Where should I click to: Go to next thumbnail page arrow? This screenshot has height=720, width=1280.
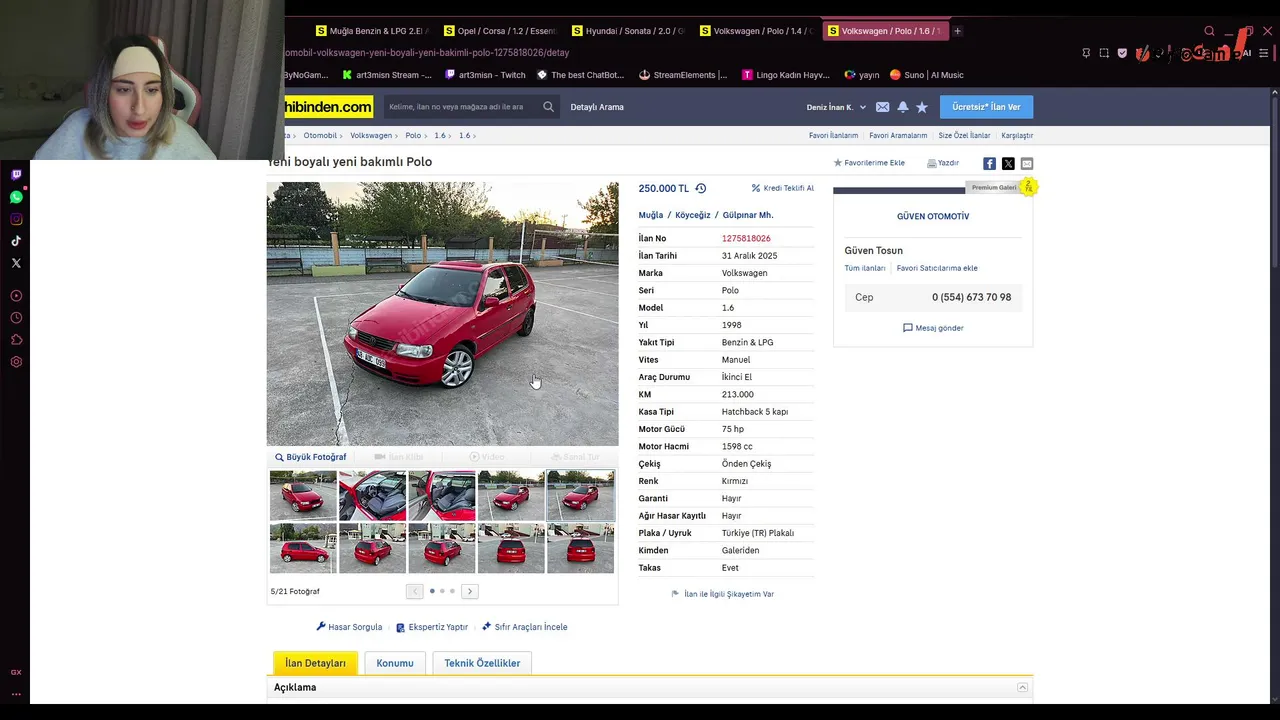click(x=469, y=591)
